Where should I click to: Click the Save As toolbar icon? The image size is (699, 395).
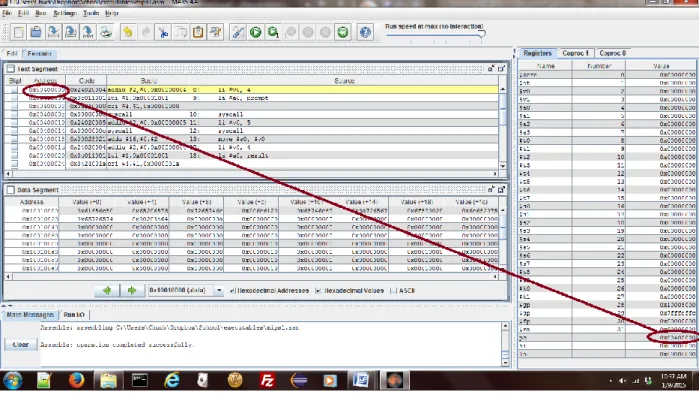(x=71, y=32)
